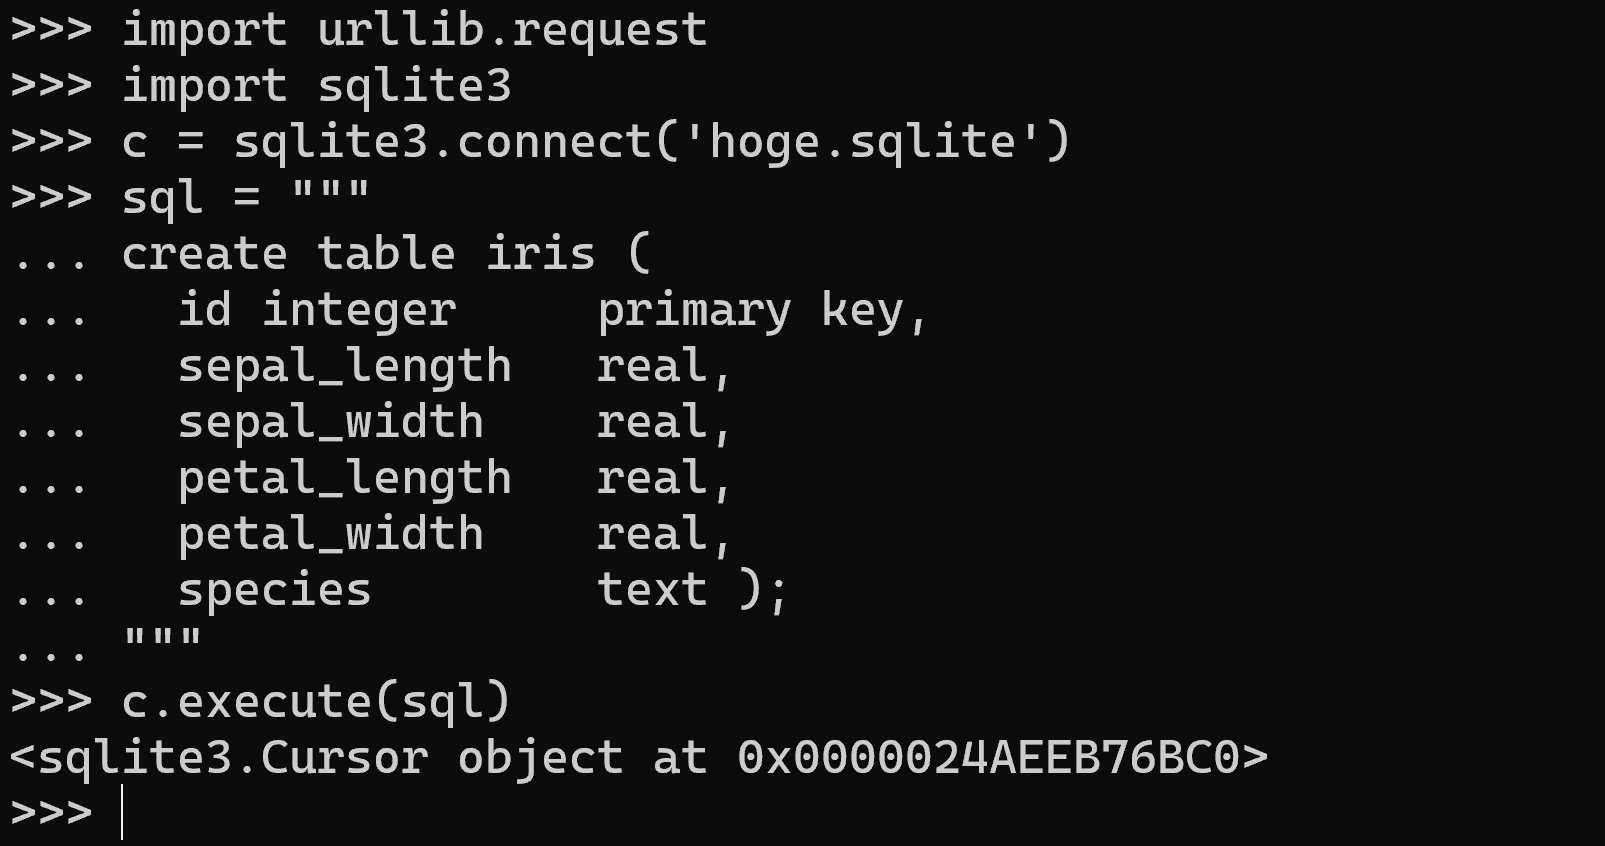Click the 'species' column name
The height and width of the screenshot is (846, 1605).
[x=274, y=590]
